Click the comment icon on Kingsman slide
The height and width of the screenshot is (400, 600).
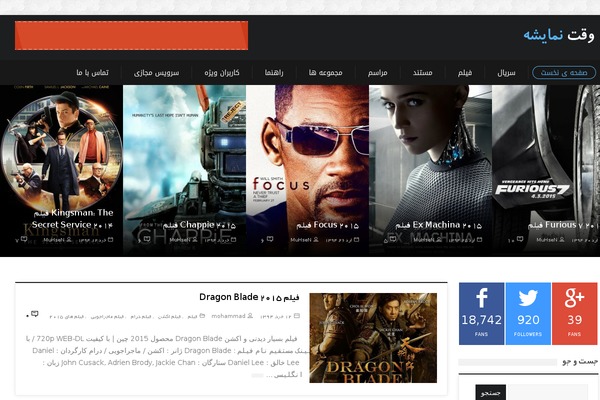[24, 239]
